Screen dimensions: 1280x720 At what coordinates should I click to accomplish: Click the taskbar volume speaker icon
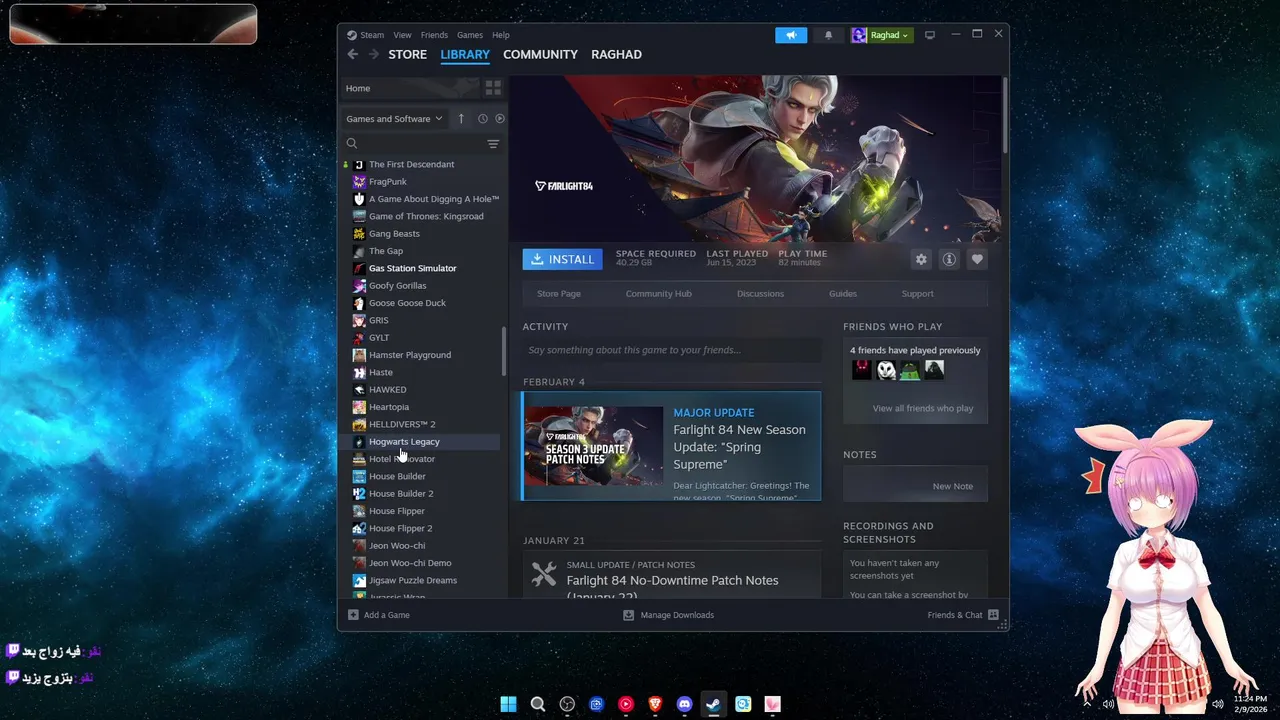[x=1218, y=704]
